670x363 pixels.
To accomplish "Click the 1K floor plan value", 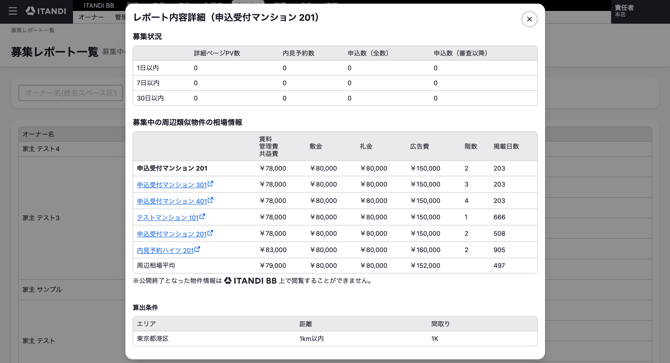I will click(x=435, y=338).
